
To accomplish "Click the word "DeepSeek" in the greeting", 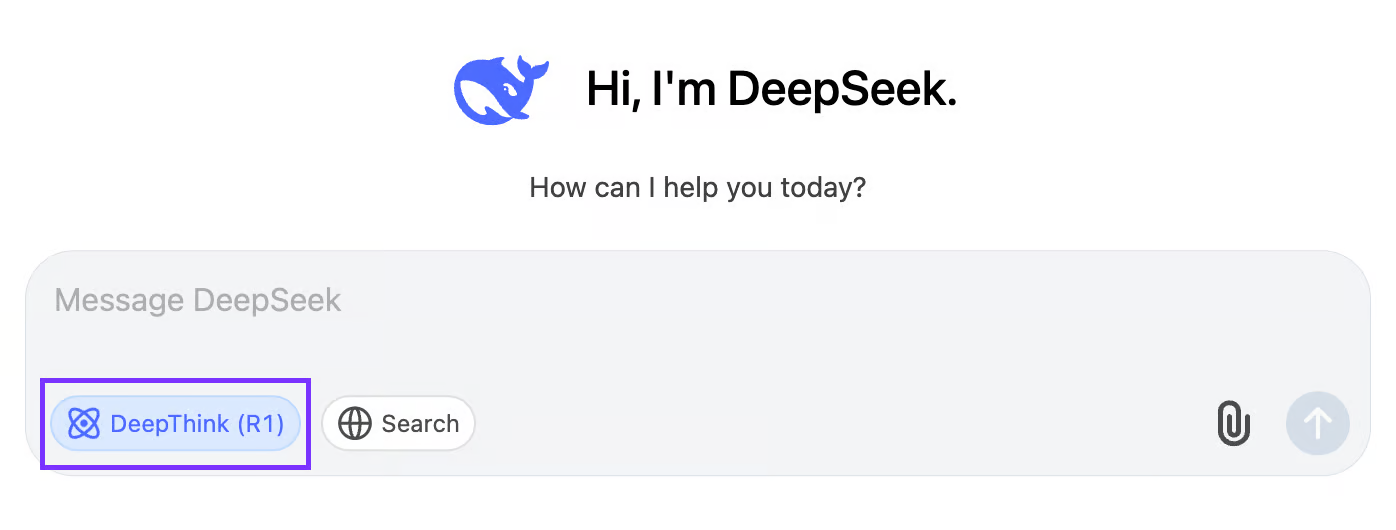I will pyautogui.click(x=842, y=90).
